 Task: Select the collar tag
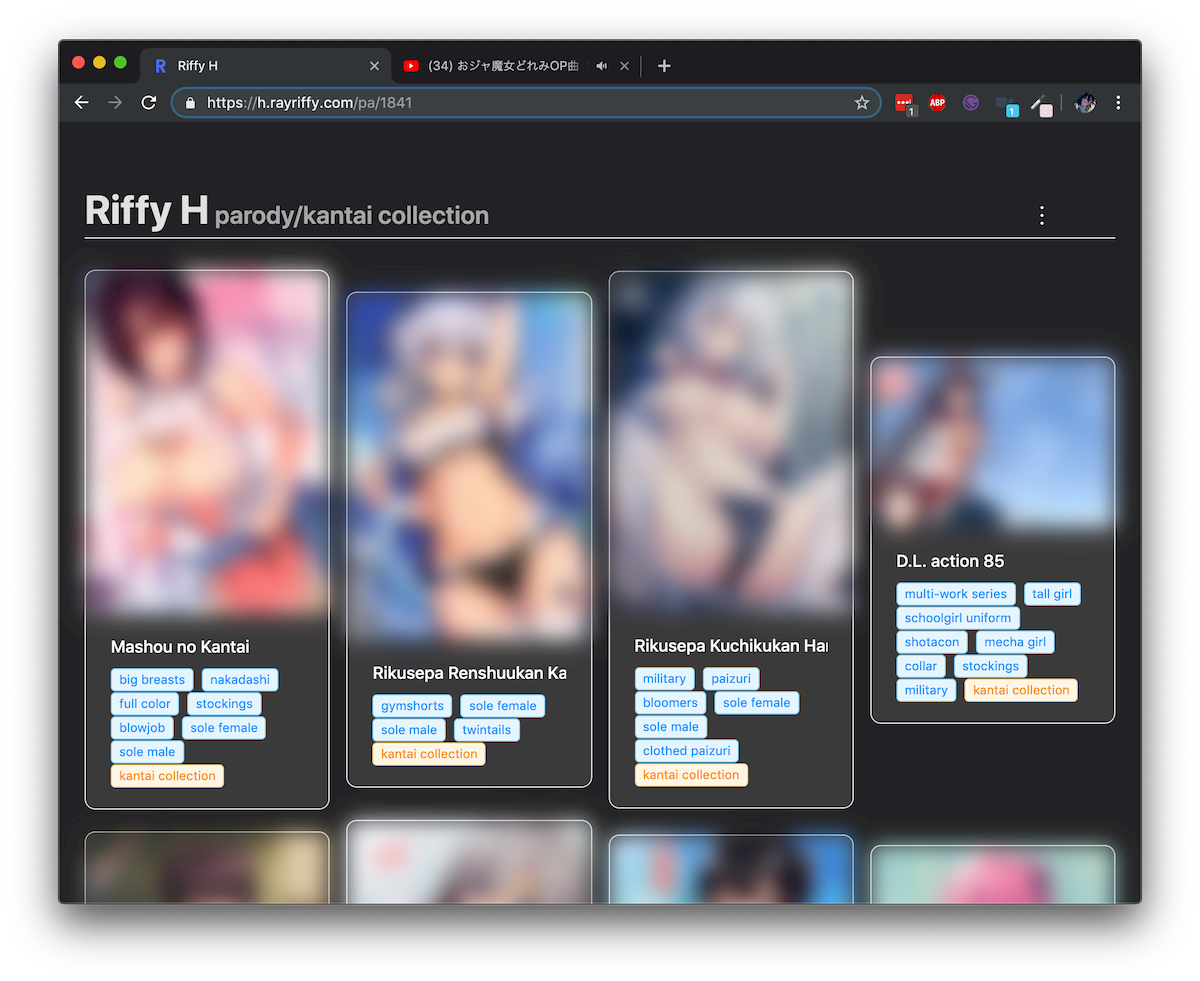921,666
